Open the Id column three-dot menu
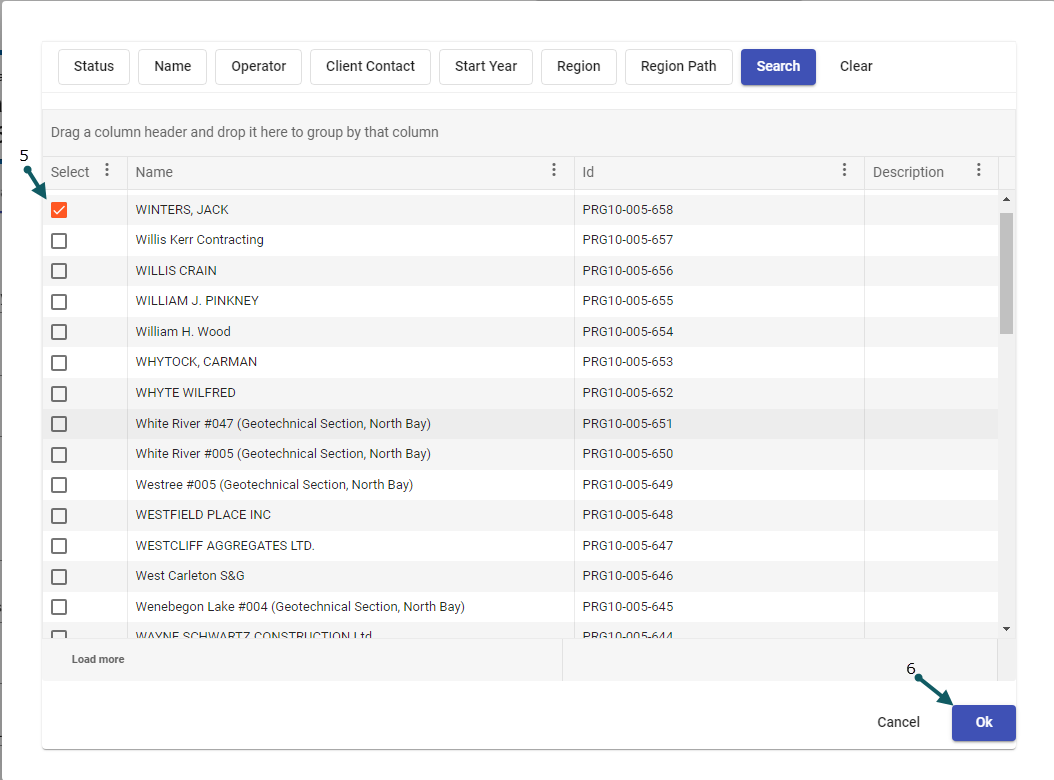 pyautogui.click(x=844, y=171)
